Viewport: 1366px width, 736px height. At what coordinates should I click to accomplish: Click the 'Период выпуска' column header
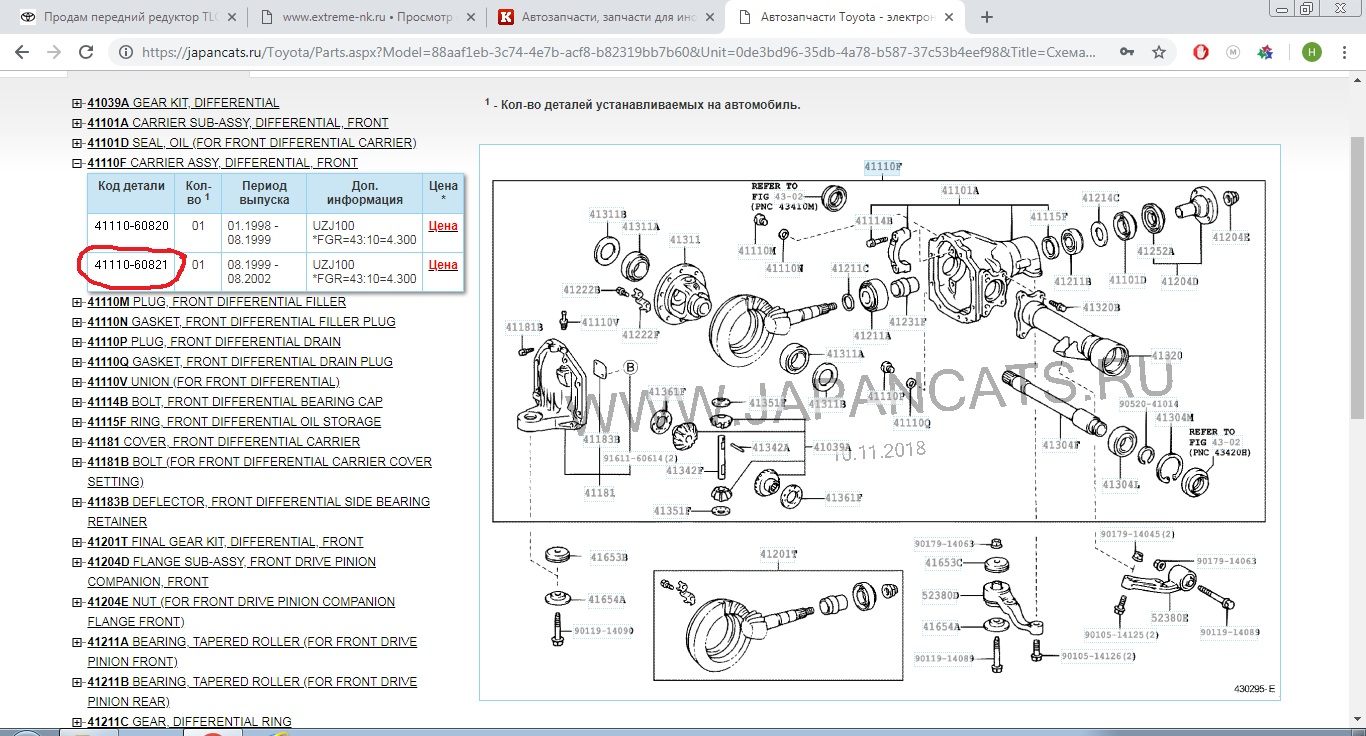[264, 192]
